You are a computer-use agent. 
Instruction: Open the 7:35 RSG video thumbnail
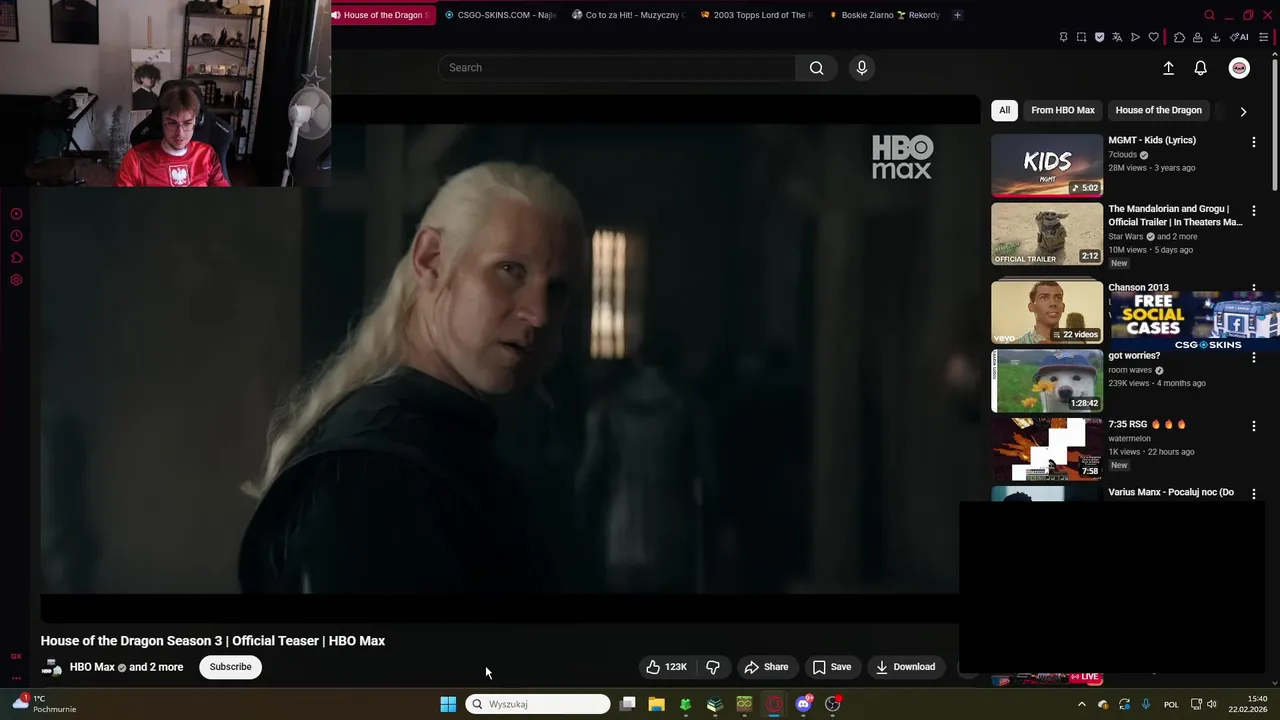pyautogui.click(x=1047, y=449)
